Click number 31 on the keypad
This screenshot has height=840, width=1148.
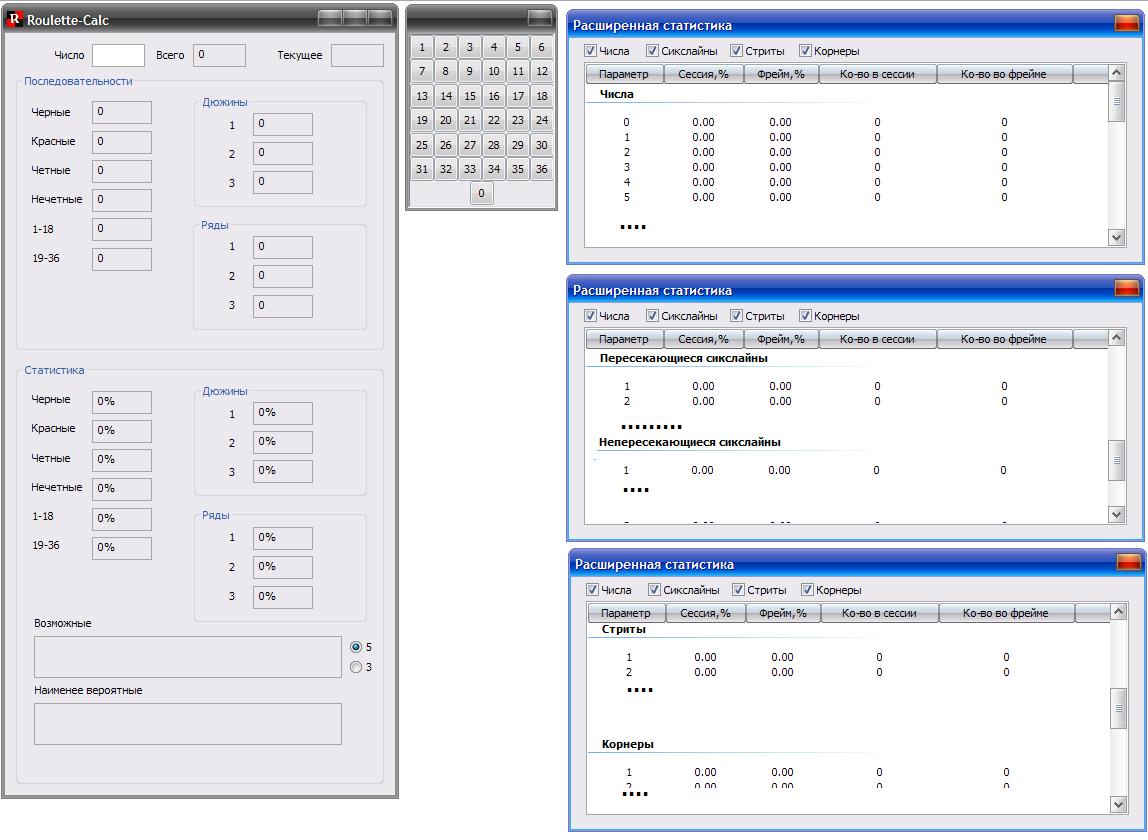tap(422, 169)
